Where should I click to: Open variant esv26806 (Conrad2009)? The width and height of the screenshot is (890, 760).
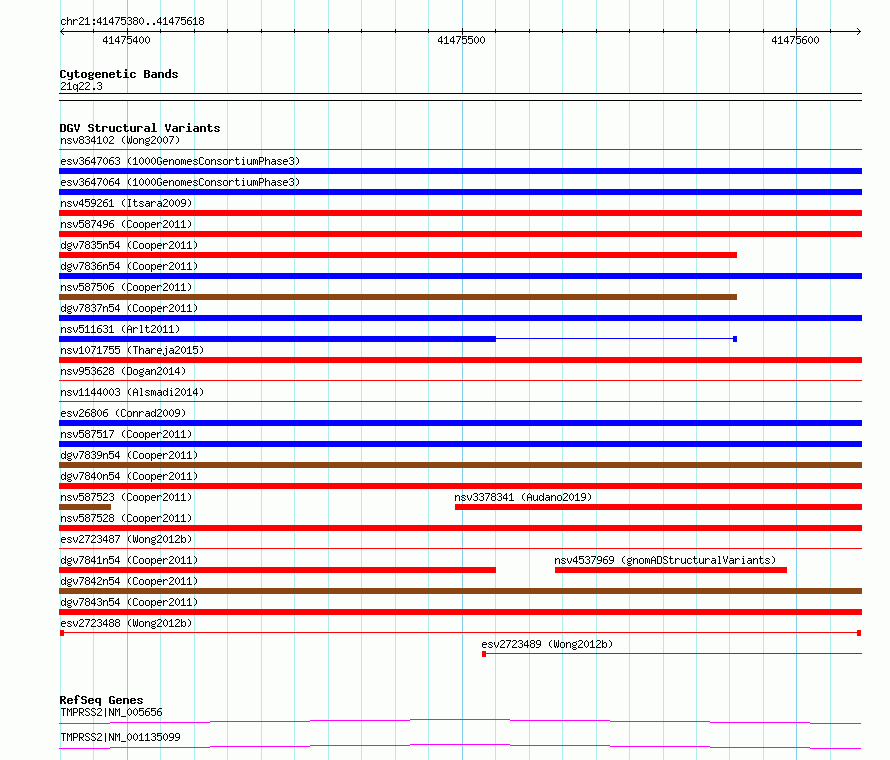point(123,413)
